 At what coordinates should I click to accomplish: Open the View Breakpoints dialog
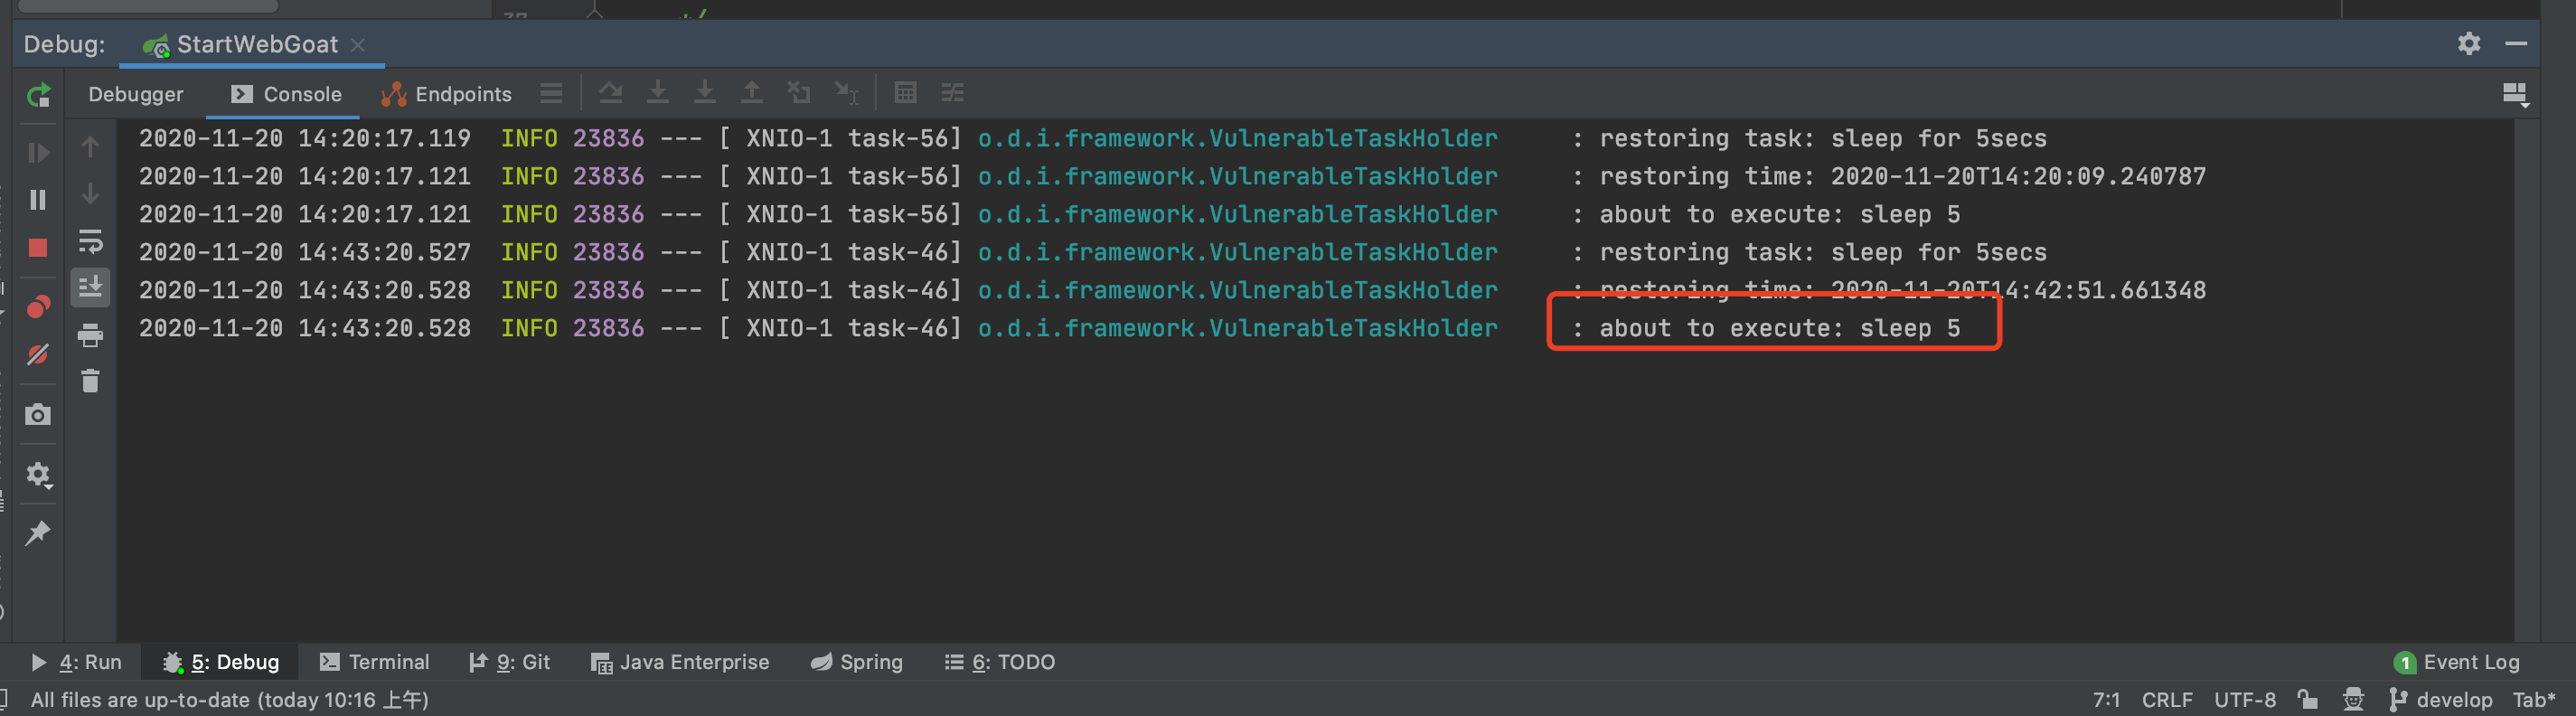pos(38,306)
